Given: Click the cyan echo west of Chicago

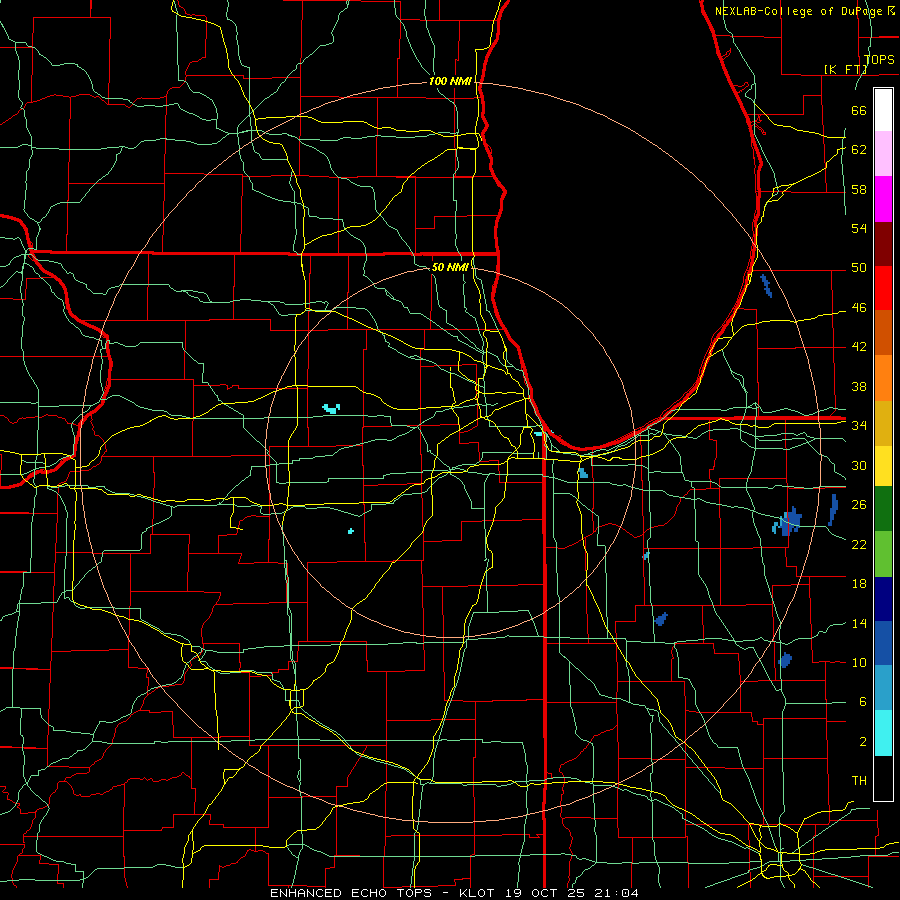Looking at the screenshot, I should (x=331, y=409).
